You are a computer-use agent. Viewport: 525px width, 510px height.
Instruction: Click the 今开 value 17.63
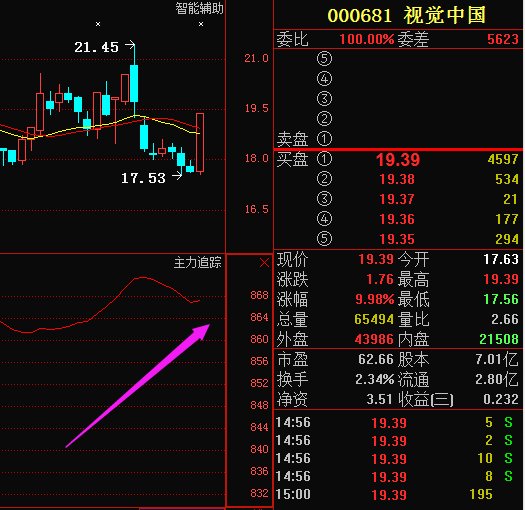point(501,259)
